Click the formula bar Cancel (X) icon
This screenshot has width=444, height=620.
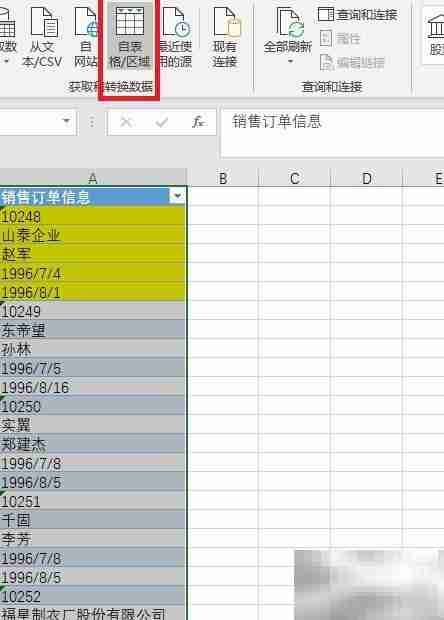pyautogui.click(x=126, y=122)
